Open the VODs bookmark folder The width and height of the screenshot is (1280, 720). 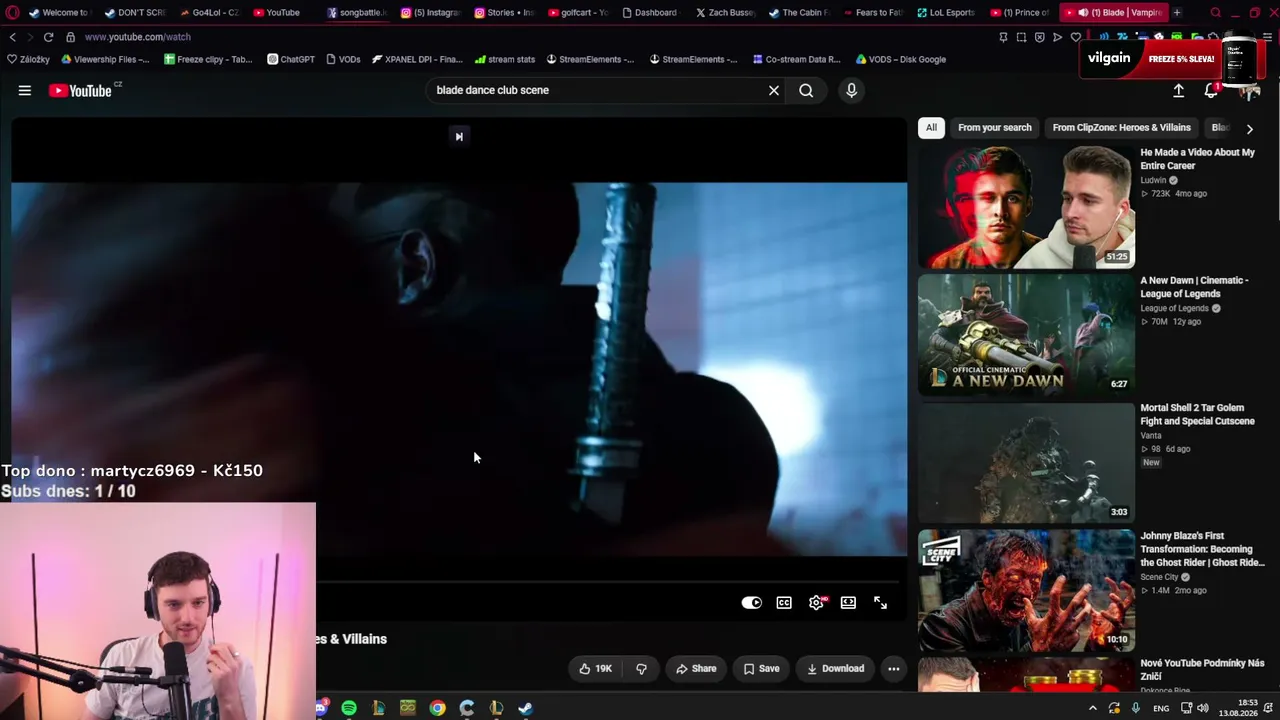pos(343,59)
